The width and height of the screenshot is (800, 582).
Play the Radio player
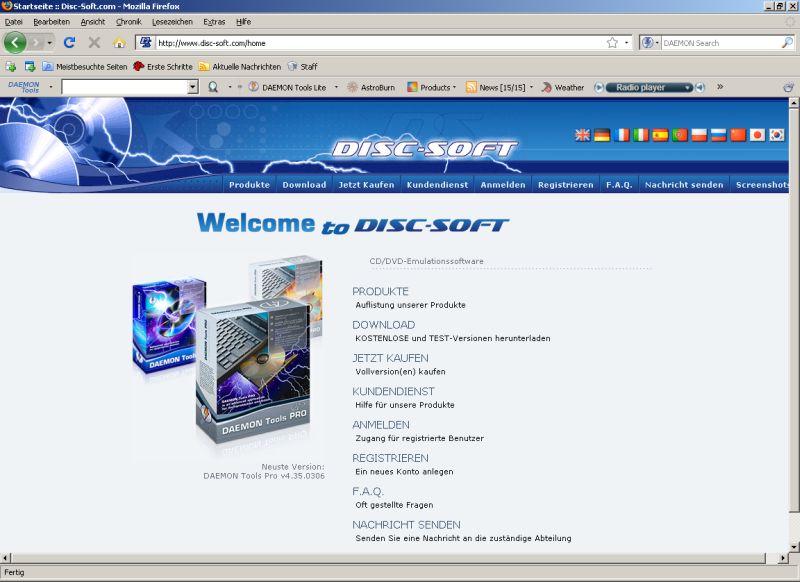[599, 87]
